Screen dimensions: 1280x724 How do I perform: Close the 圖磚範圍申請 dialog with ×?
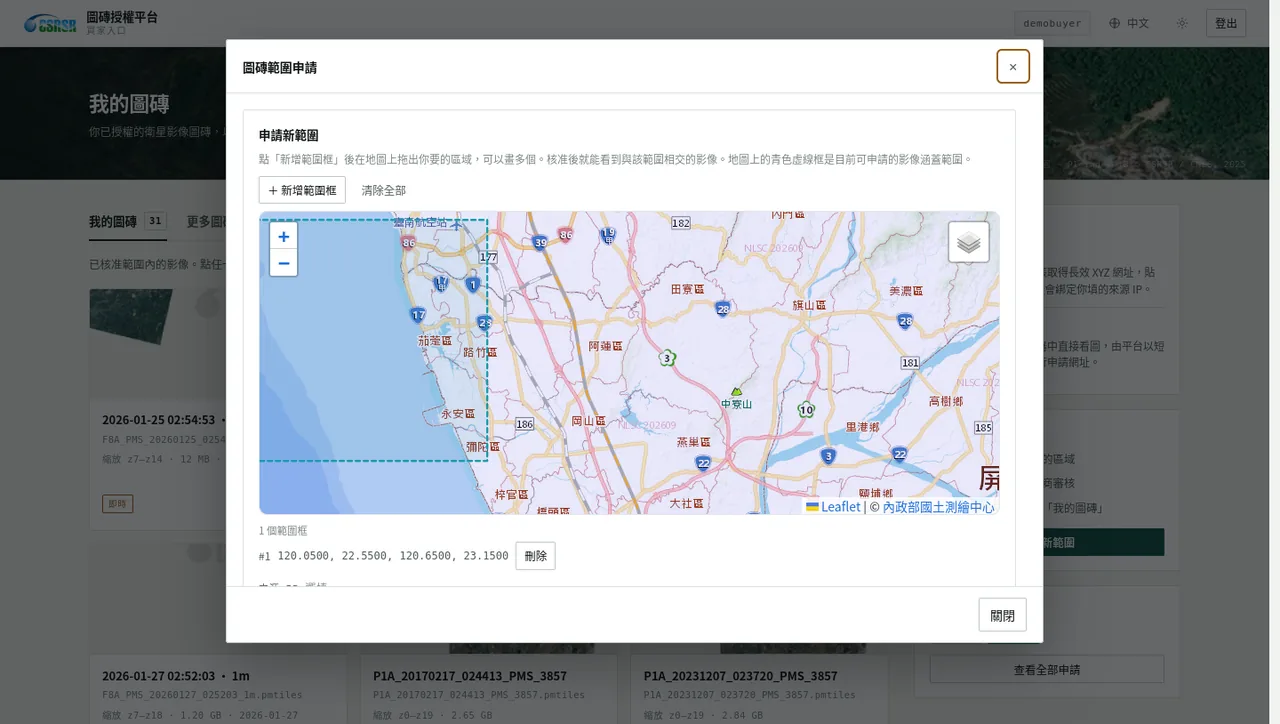[1013, 67]
